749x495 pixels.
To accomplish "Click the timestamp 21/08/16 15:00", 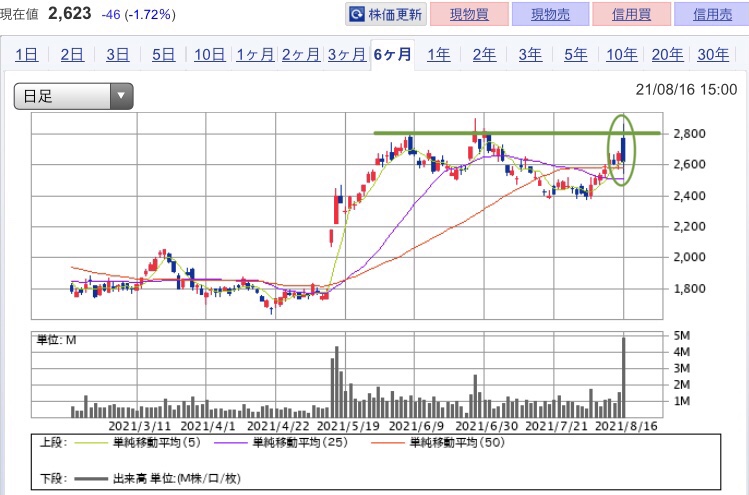I will click(686, 89).
